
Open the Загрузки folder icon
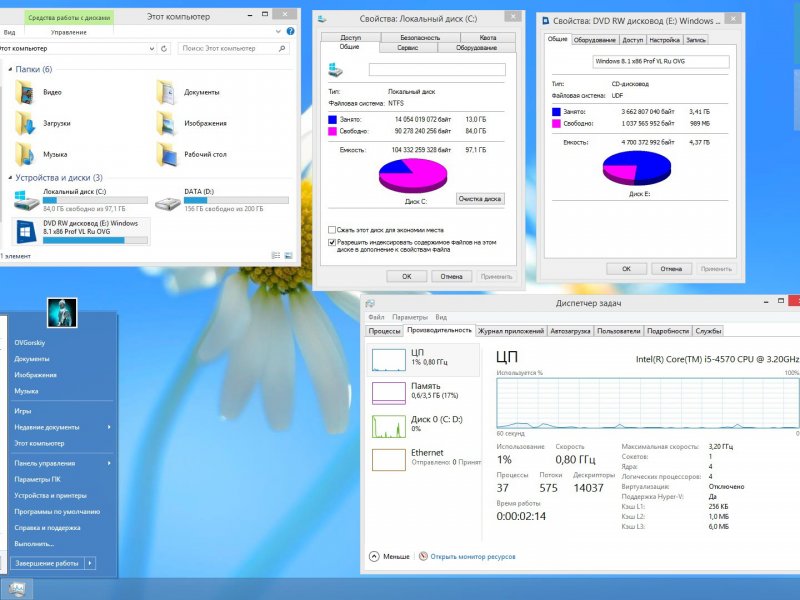24,123
